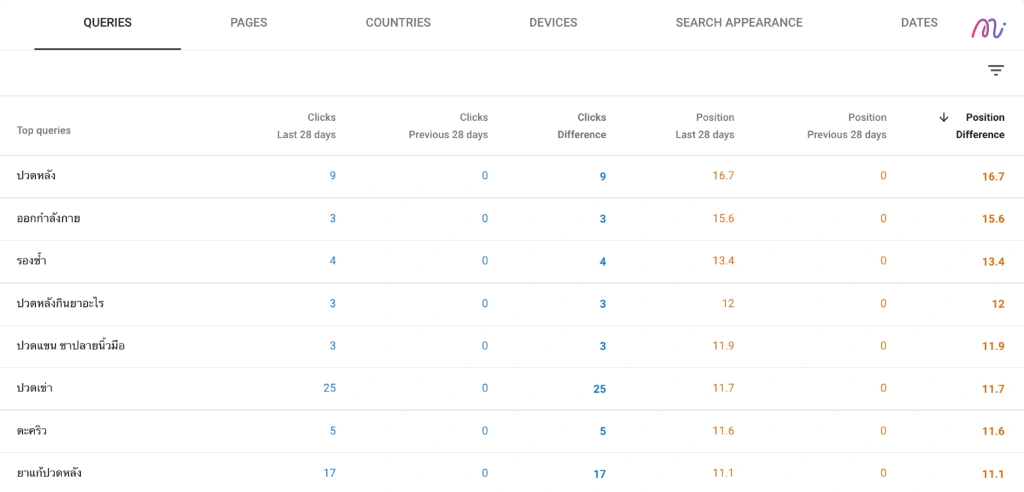Click the Clicks Previous 28 days header
This screenshot has width=1024, height=492.
pyautogui.click(x=448, y=126)
